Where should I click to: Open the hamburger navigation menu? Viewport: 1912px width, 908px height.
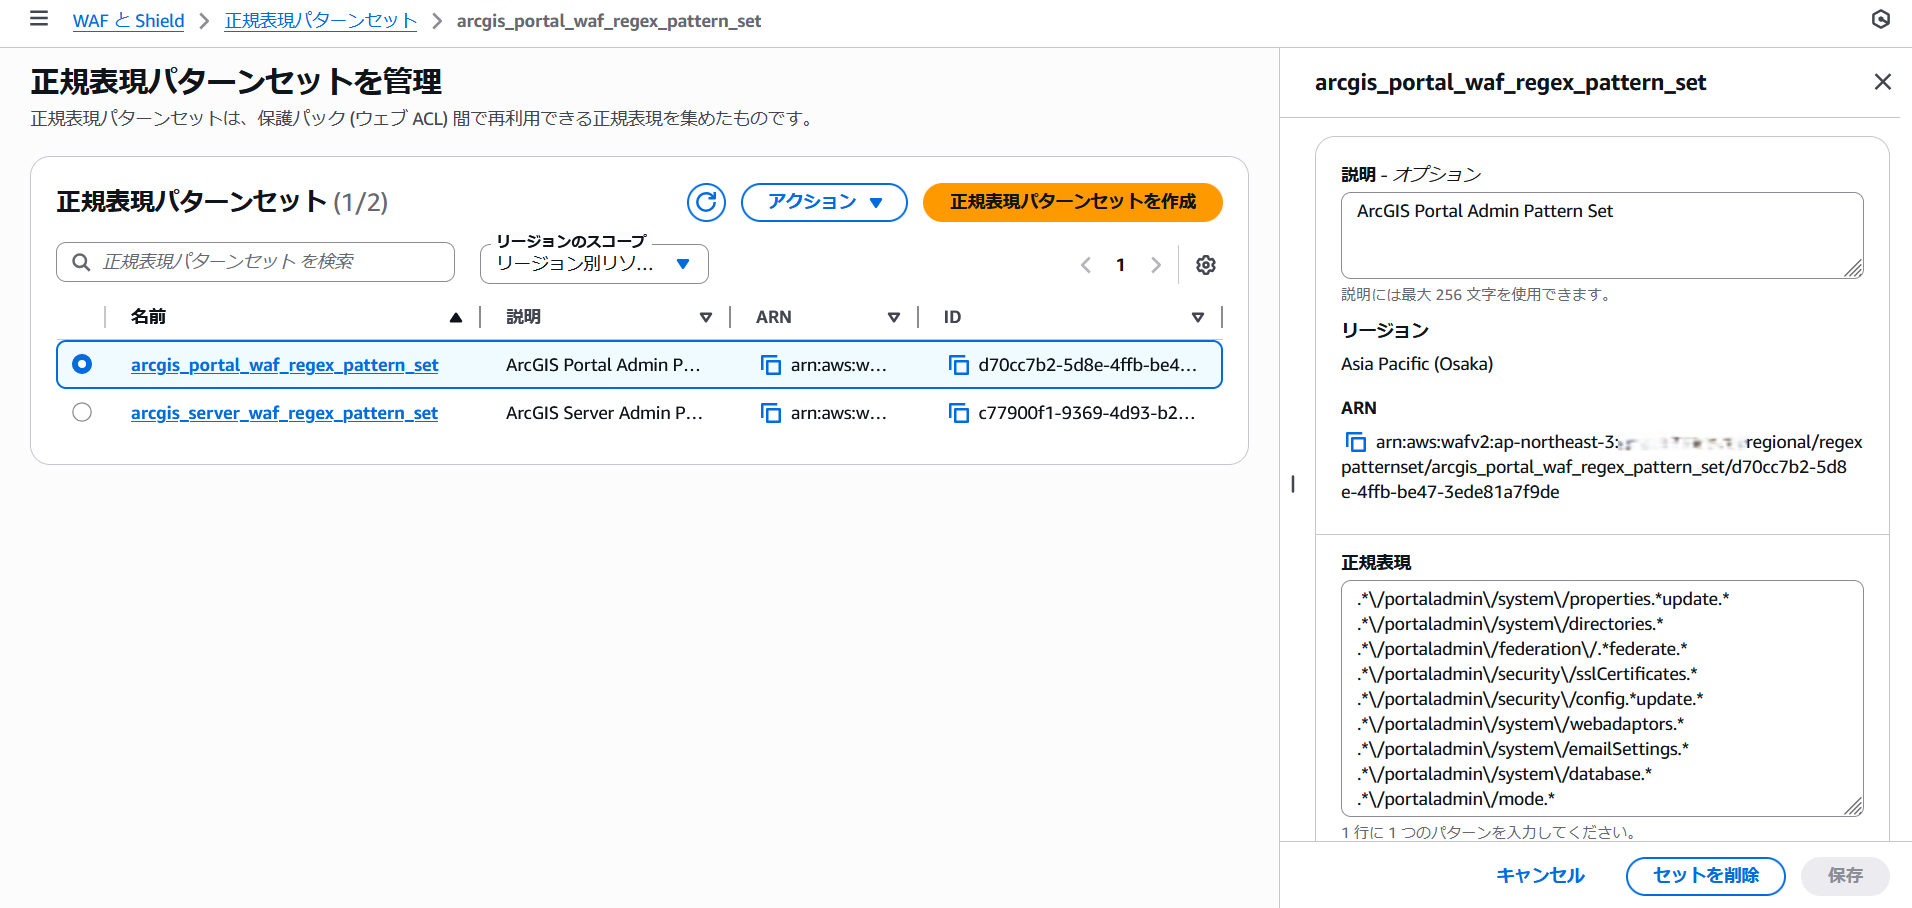pos(39,19)
